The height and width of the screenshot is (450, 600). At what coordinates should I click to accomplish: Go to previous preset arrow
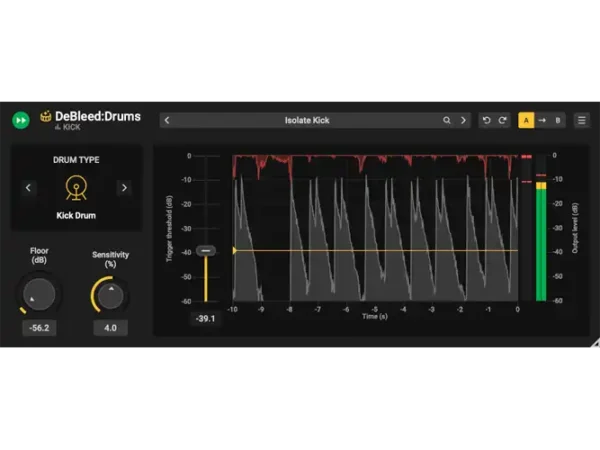pos(167,120)
